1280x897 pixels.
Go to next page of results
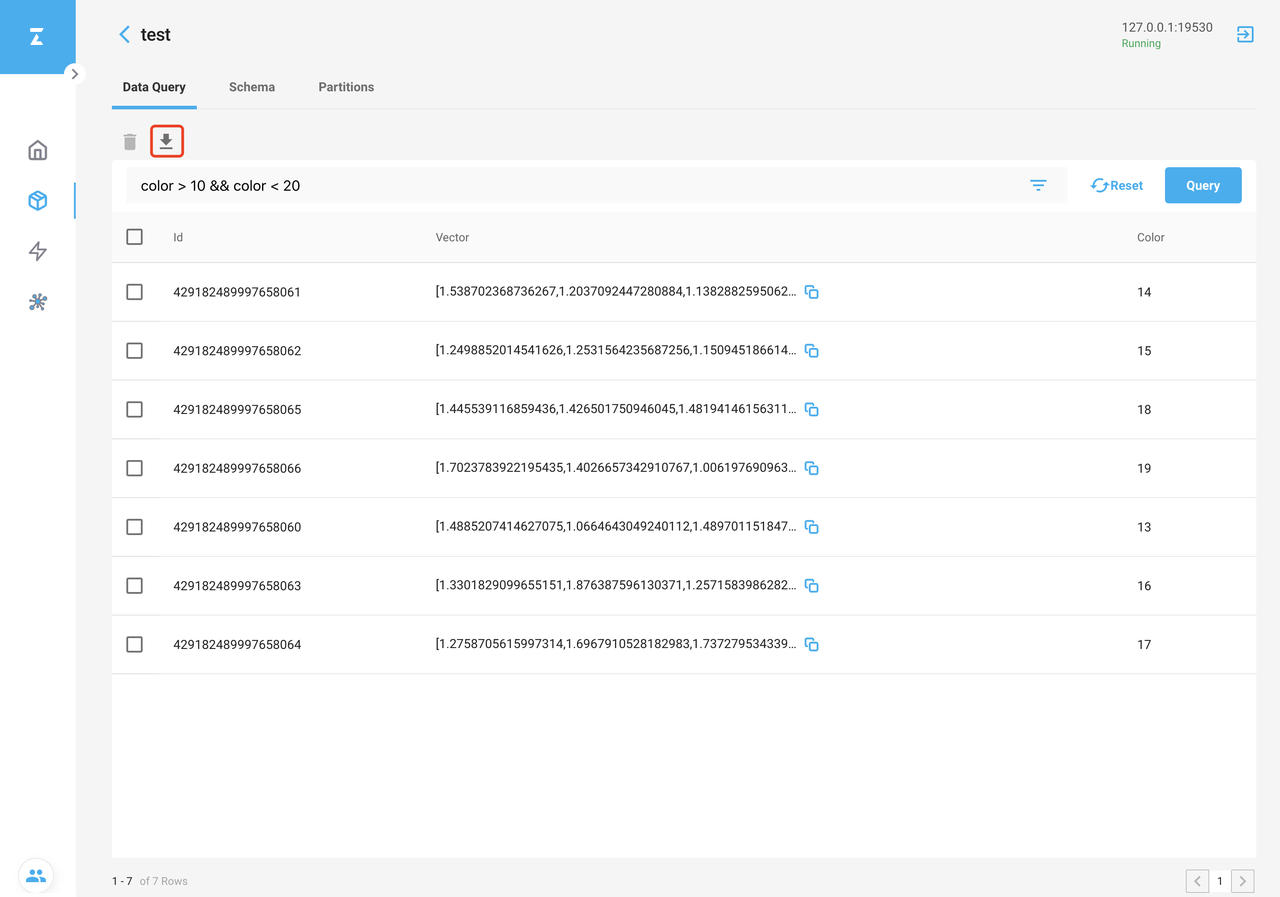tap(1243, 881)
